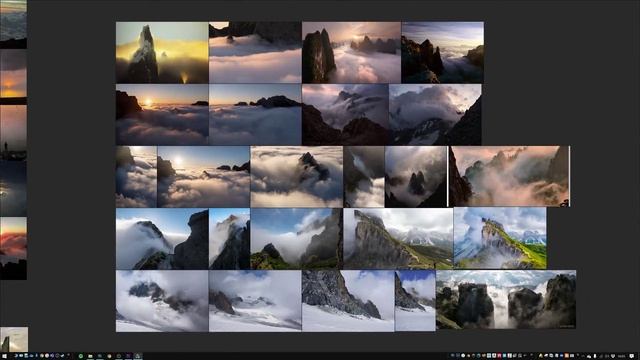
Task: Select small pinnacle in grey fog image
Action: click(x=416, y=177)
